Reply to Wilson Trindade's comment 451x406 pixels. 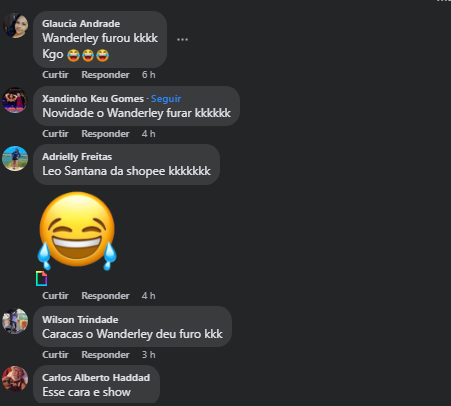point(105,355)
